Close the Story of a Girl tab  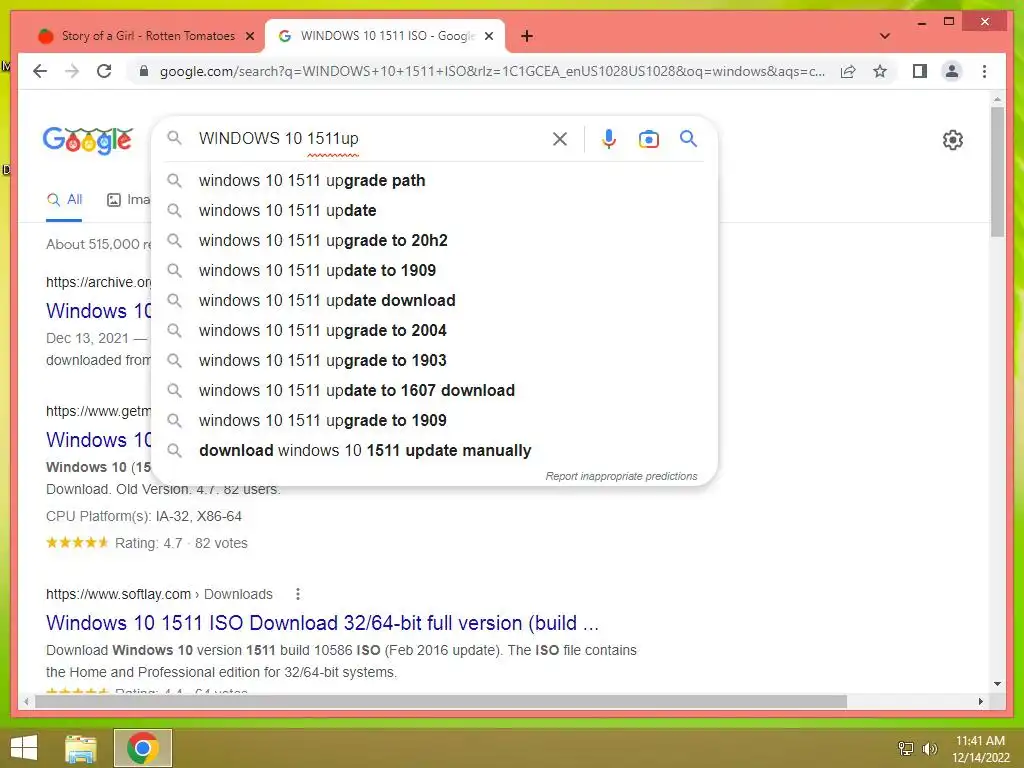point(249,36)
